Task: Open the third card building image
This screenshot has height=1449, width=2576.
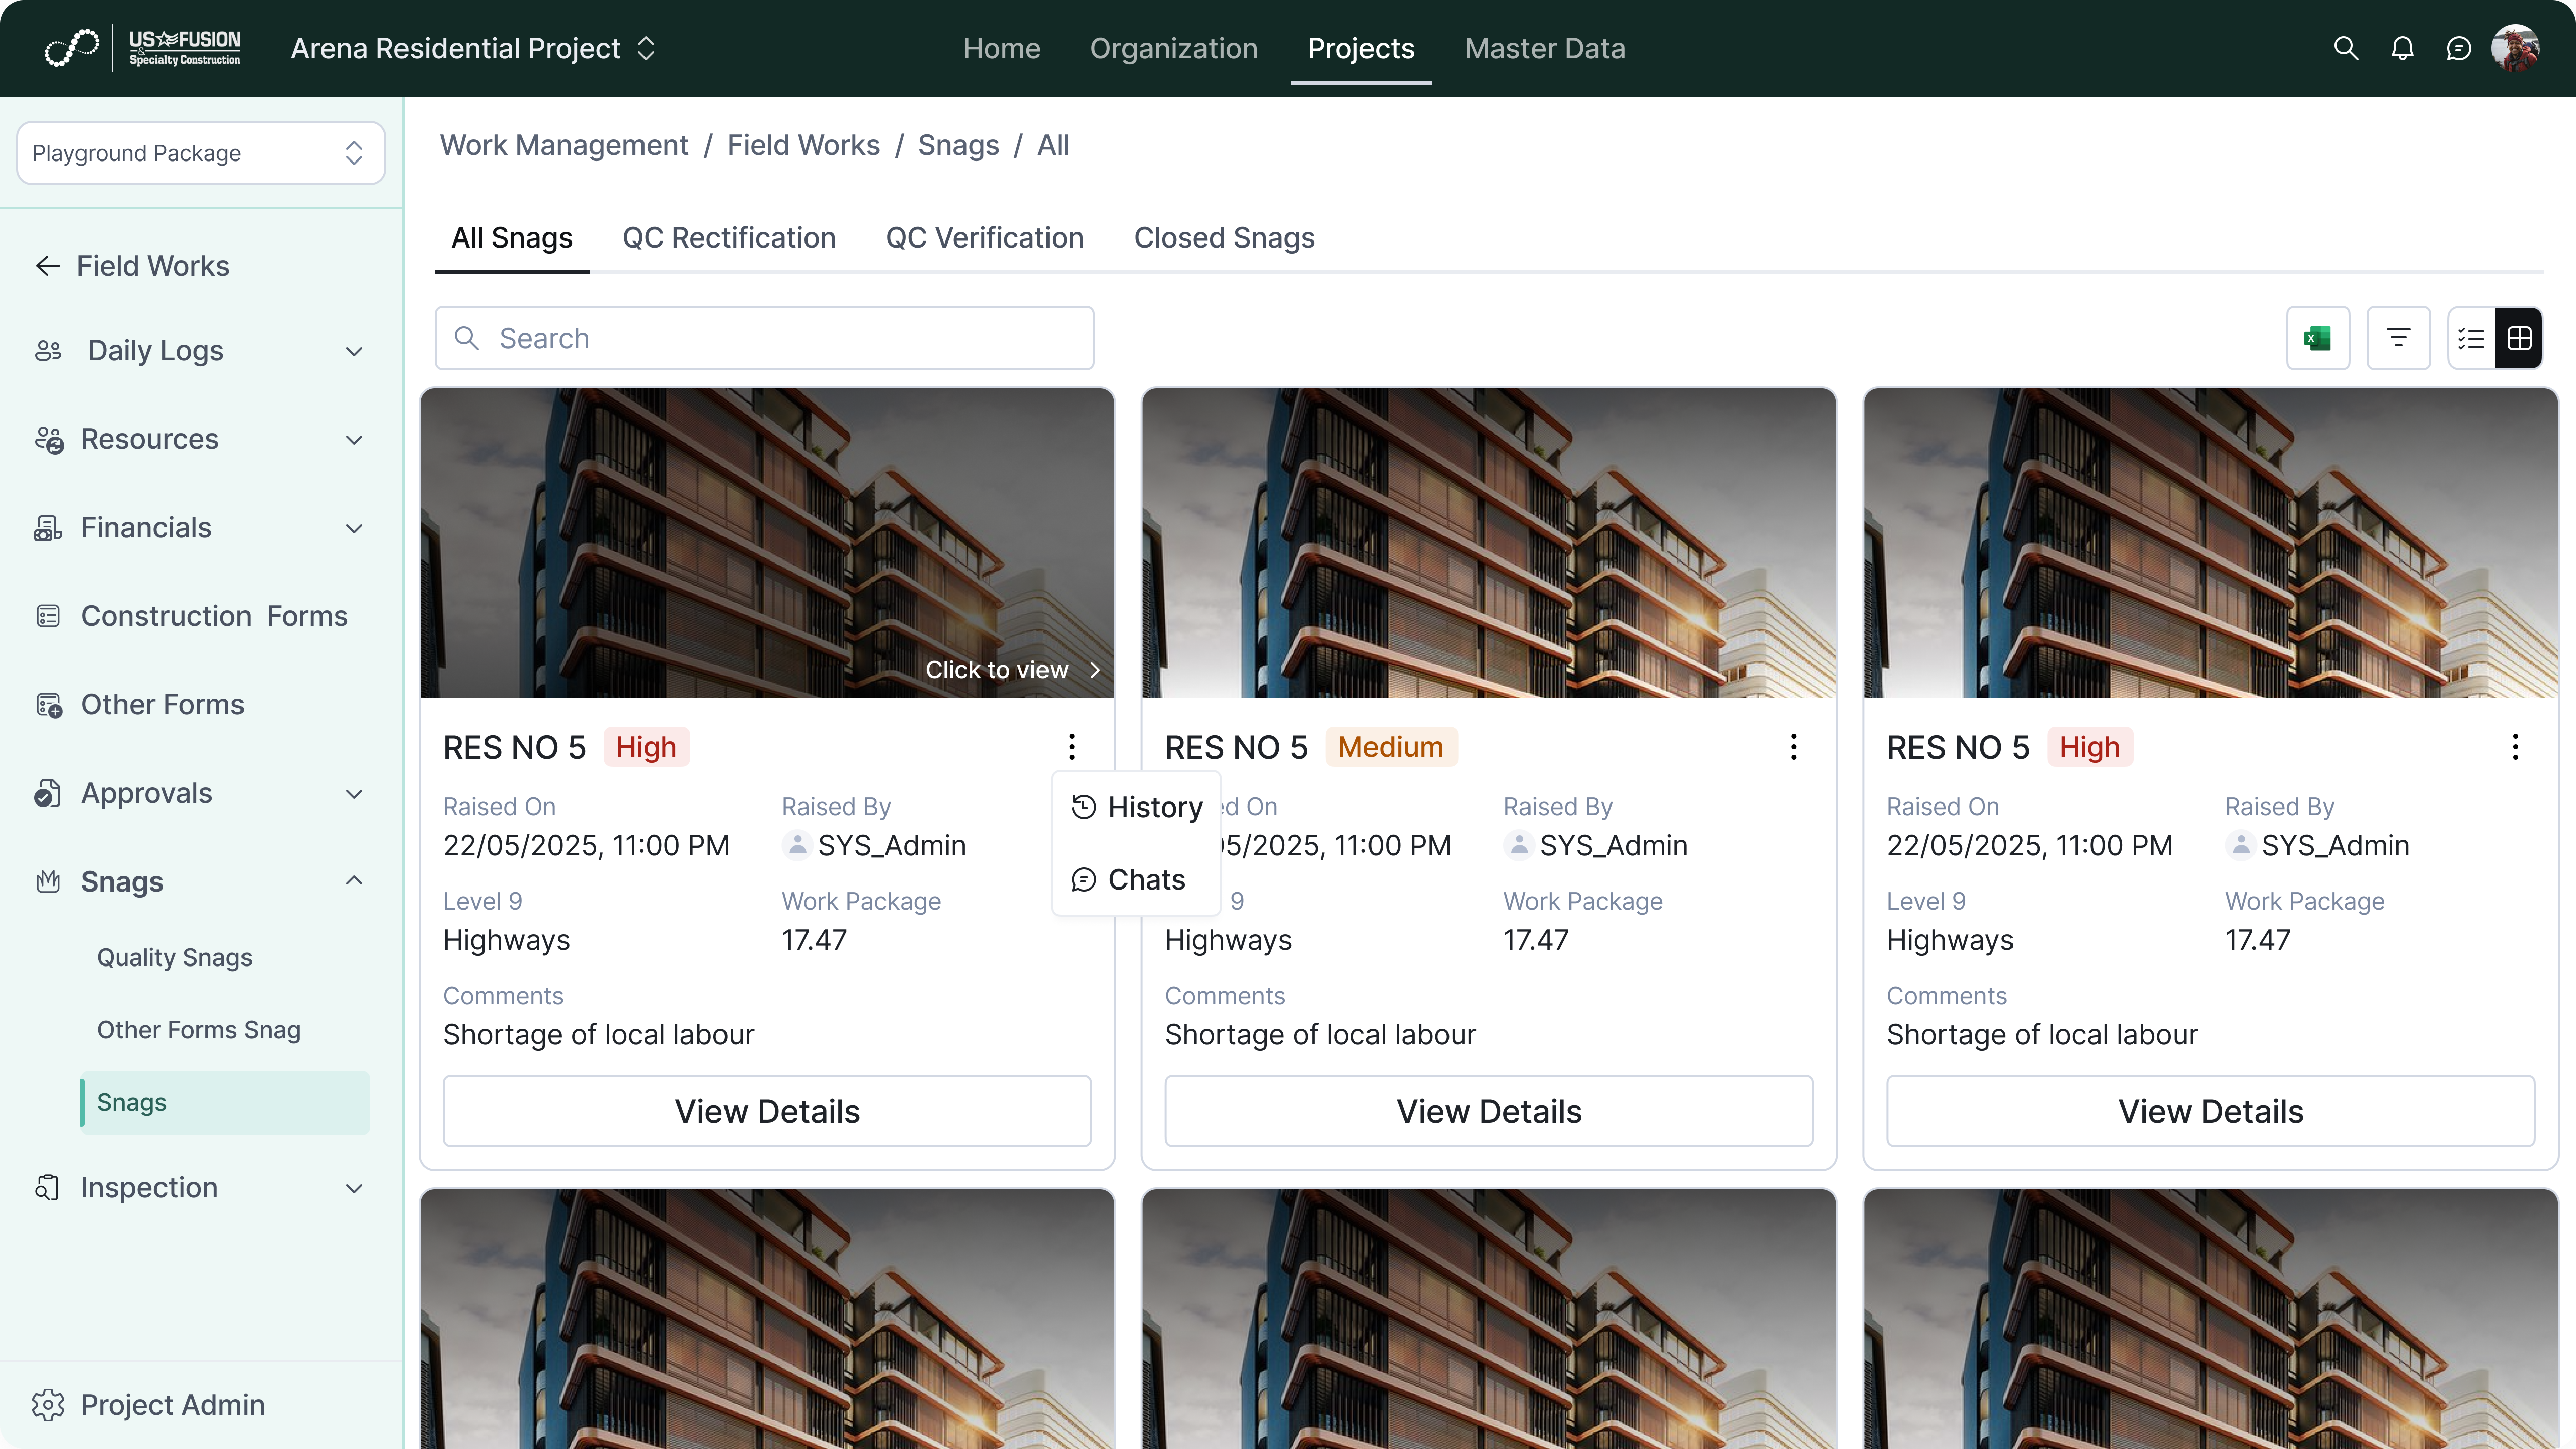Action: (x=2211, y=543)
